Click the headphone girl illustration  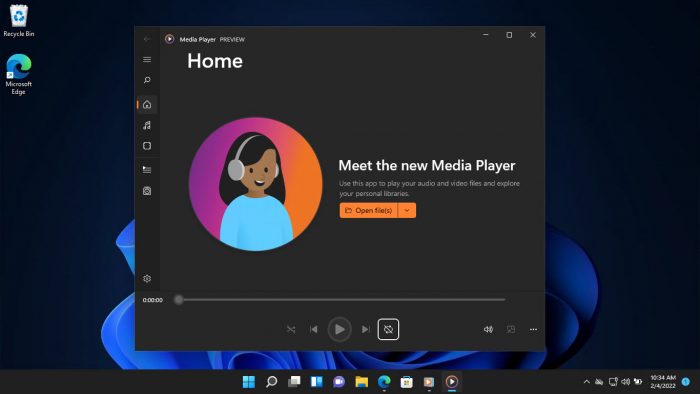pos(255,184)
